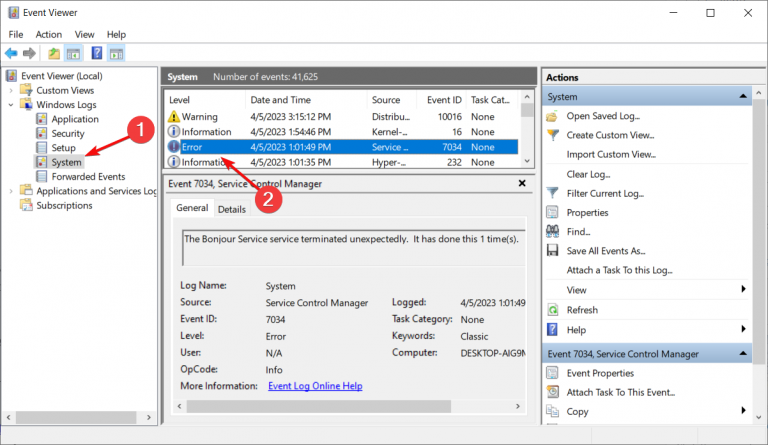
Task: Click Refresh in the Actions pane
Action: (x=582, y=310)
